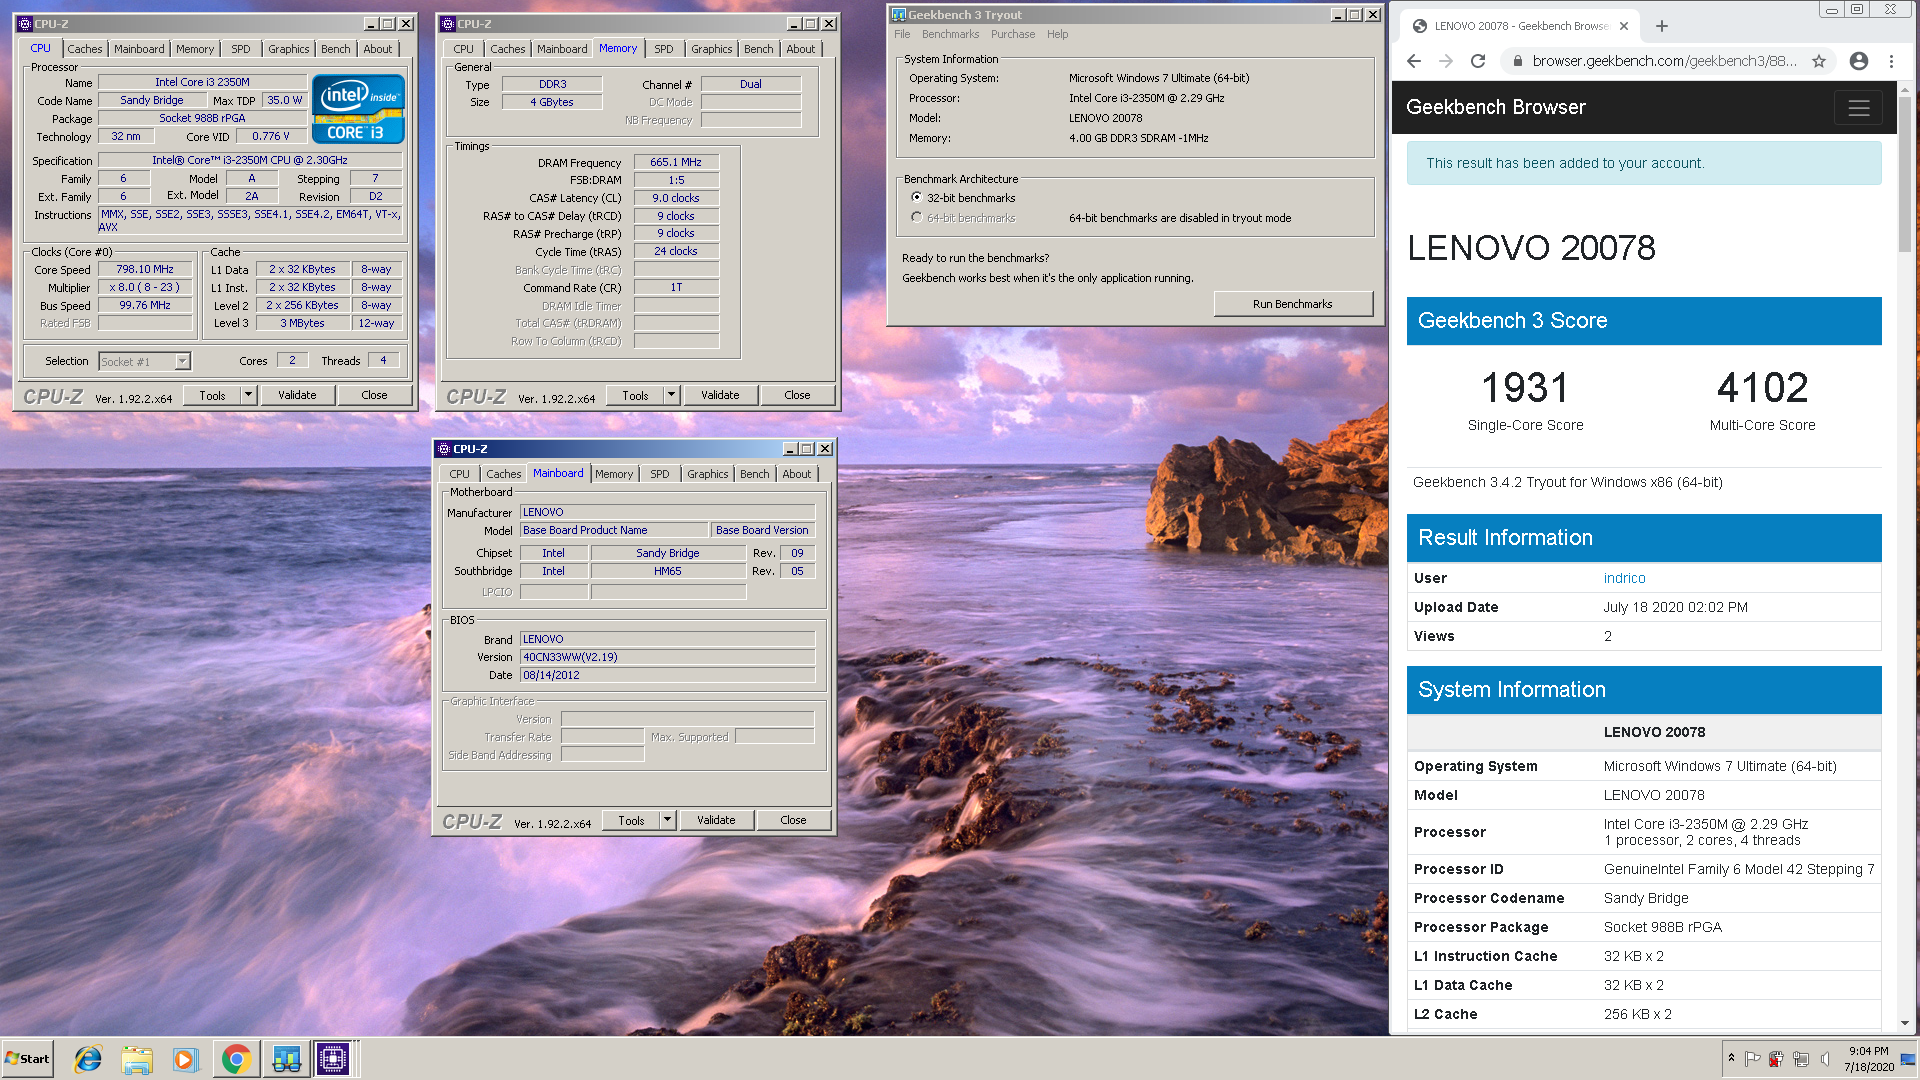Viewport: 1920px width, 1080px height.
Task: Click the site lock icon in address bar
Action: 1517,61
